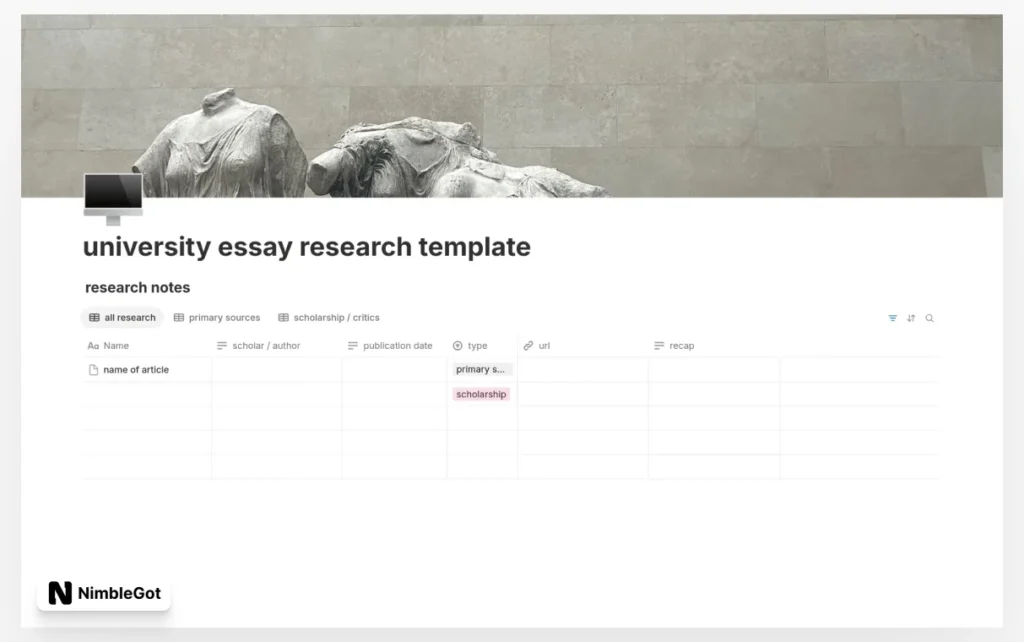1024x642 pixels.
Task: Click recap cell in the 'name of article' row
Action: coord(714,370)
